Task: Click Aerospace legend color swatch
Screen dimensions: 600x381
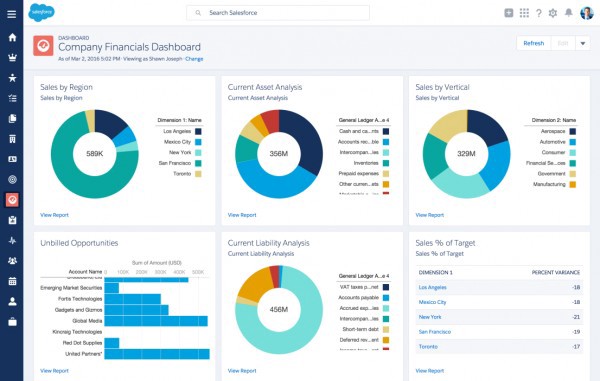Action: pos(572,131)
